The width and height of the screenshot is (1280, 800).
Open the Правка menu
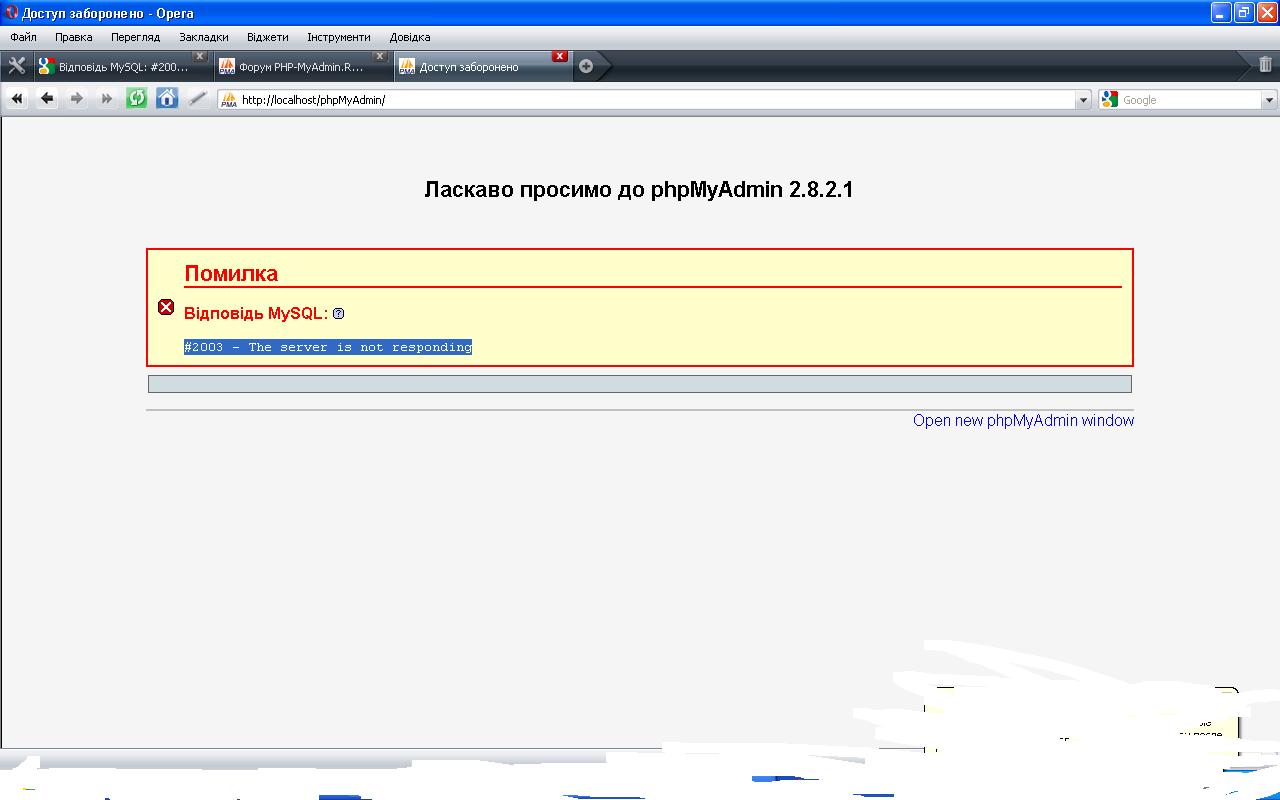click(74, 37)
